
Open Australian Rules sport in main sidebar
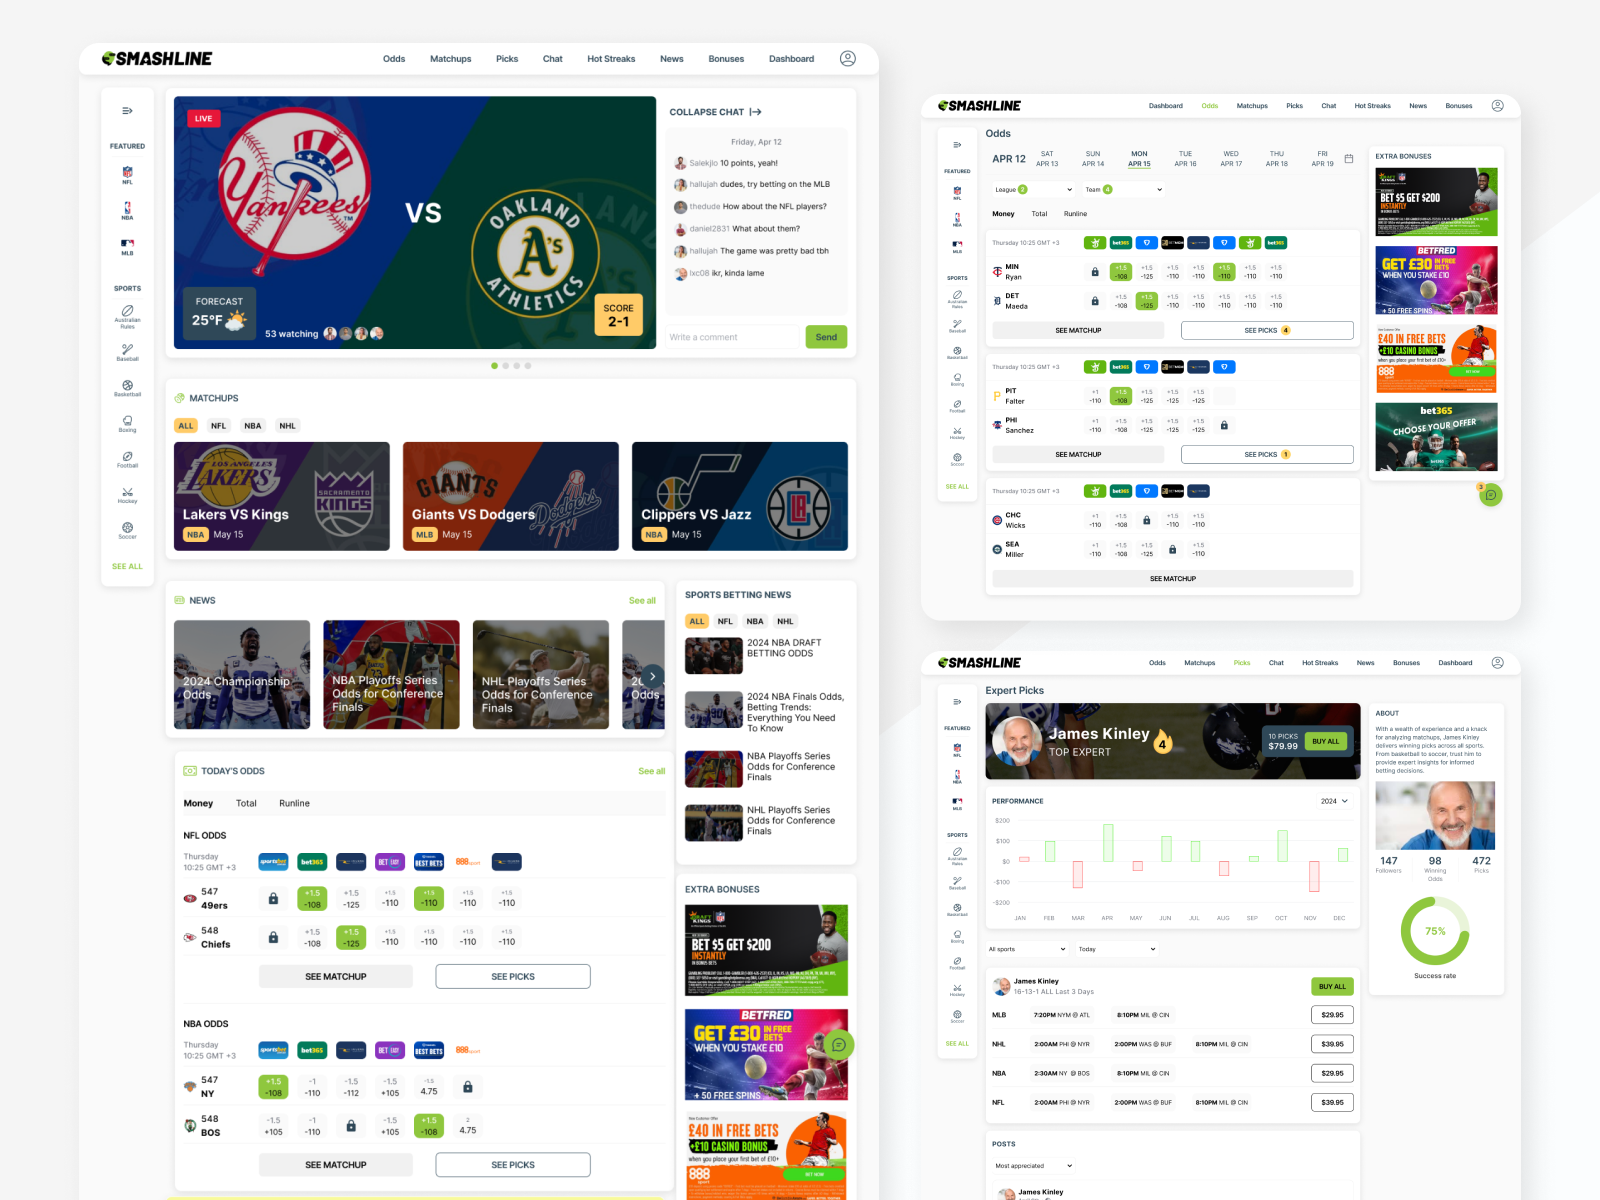coord(127,317)
